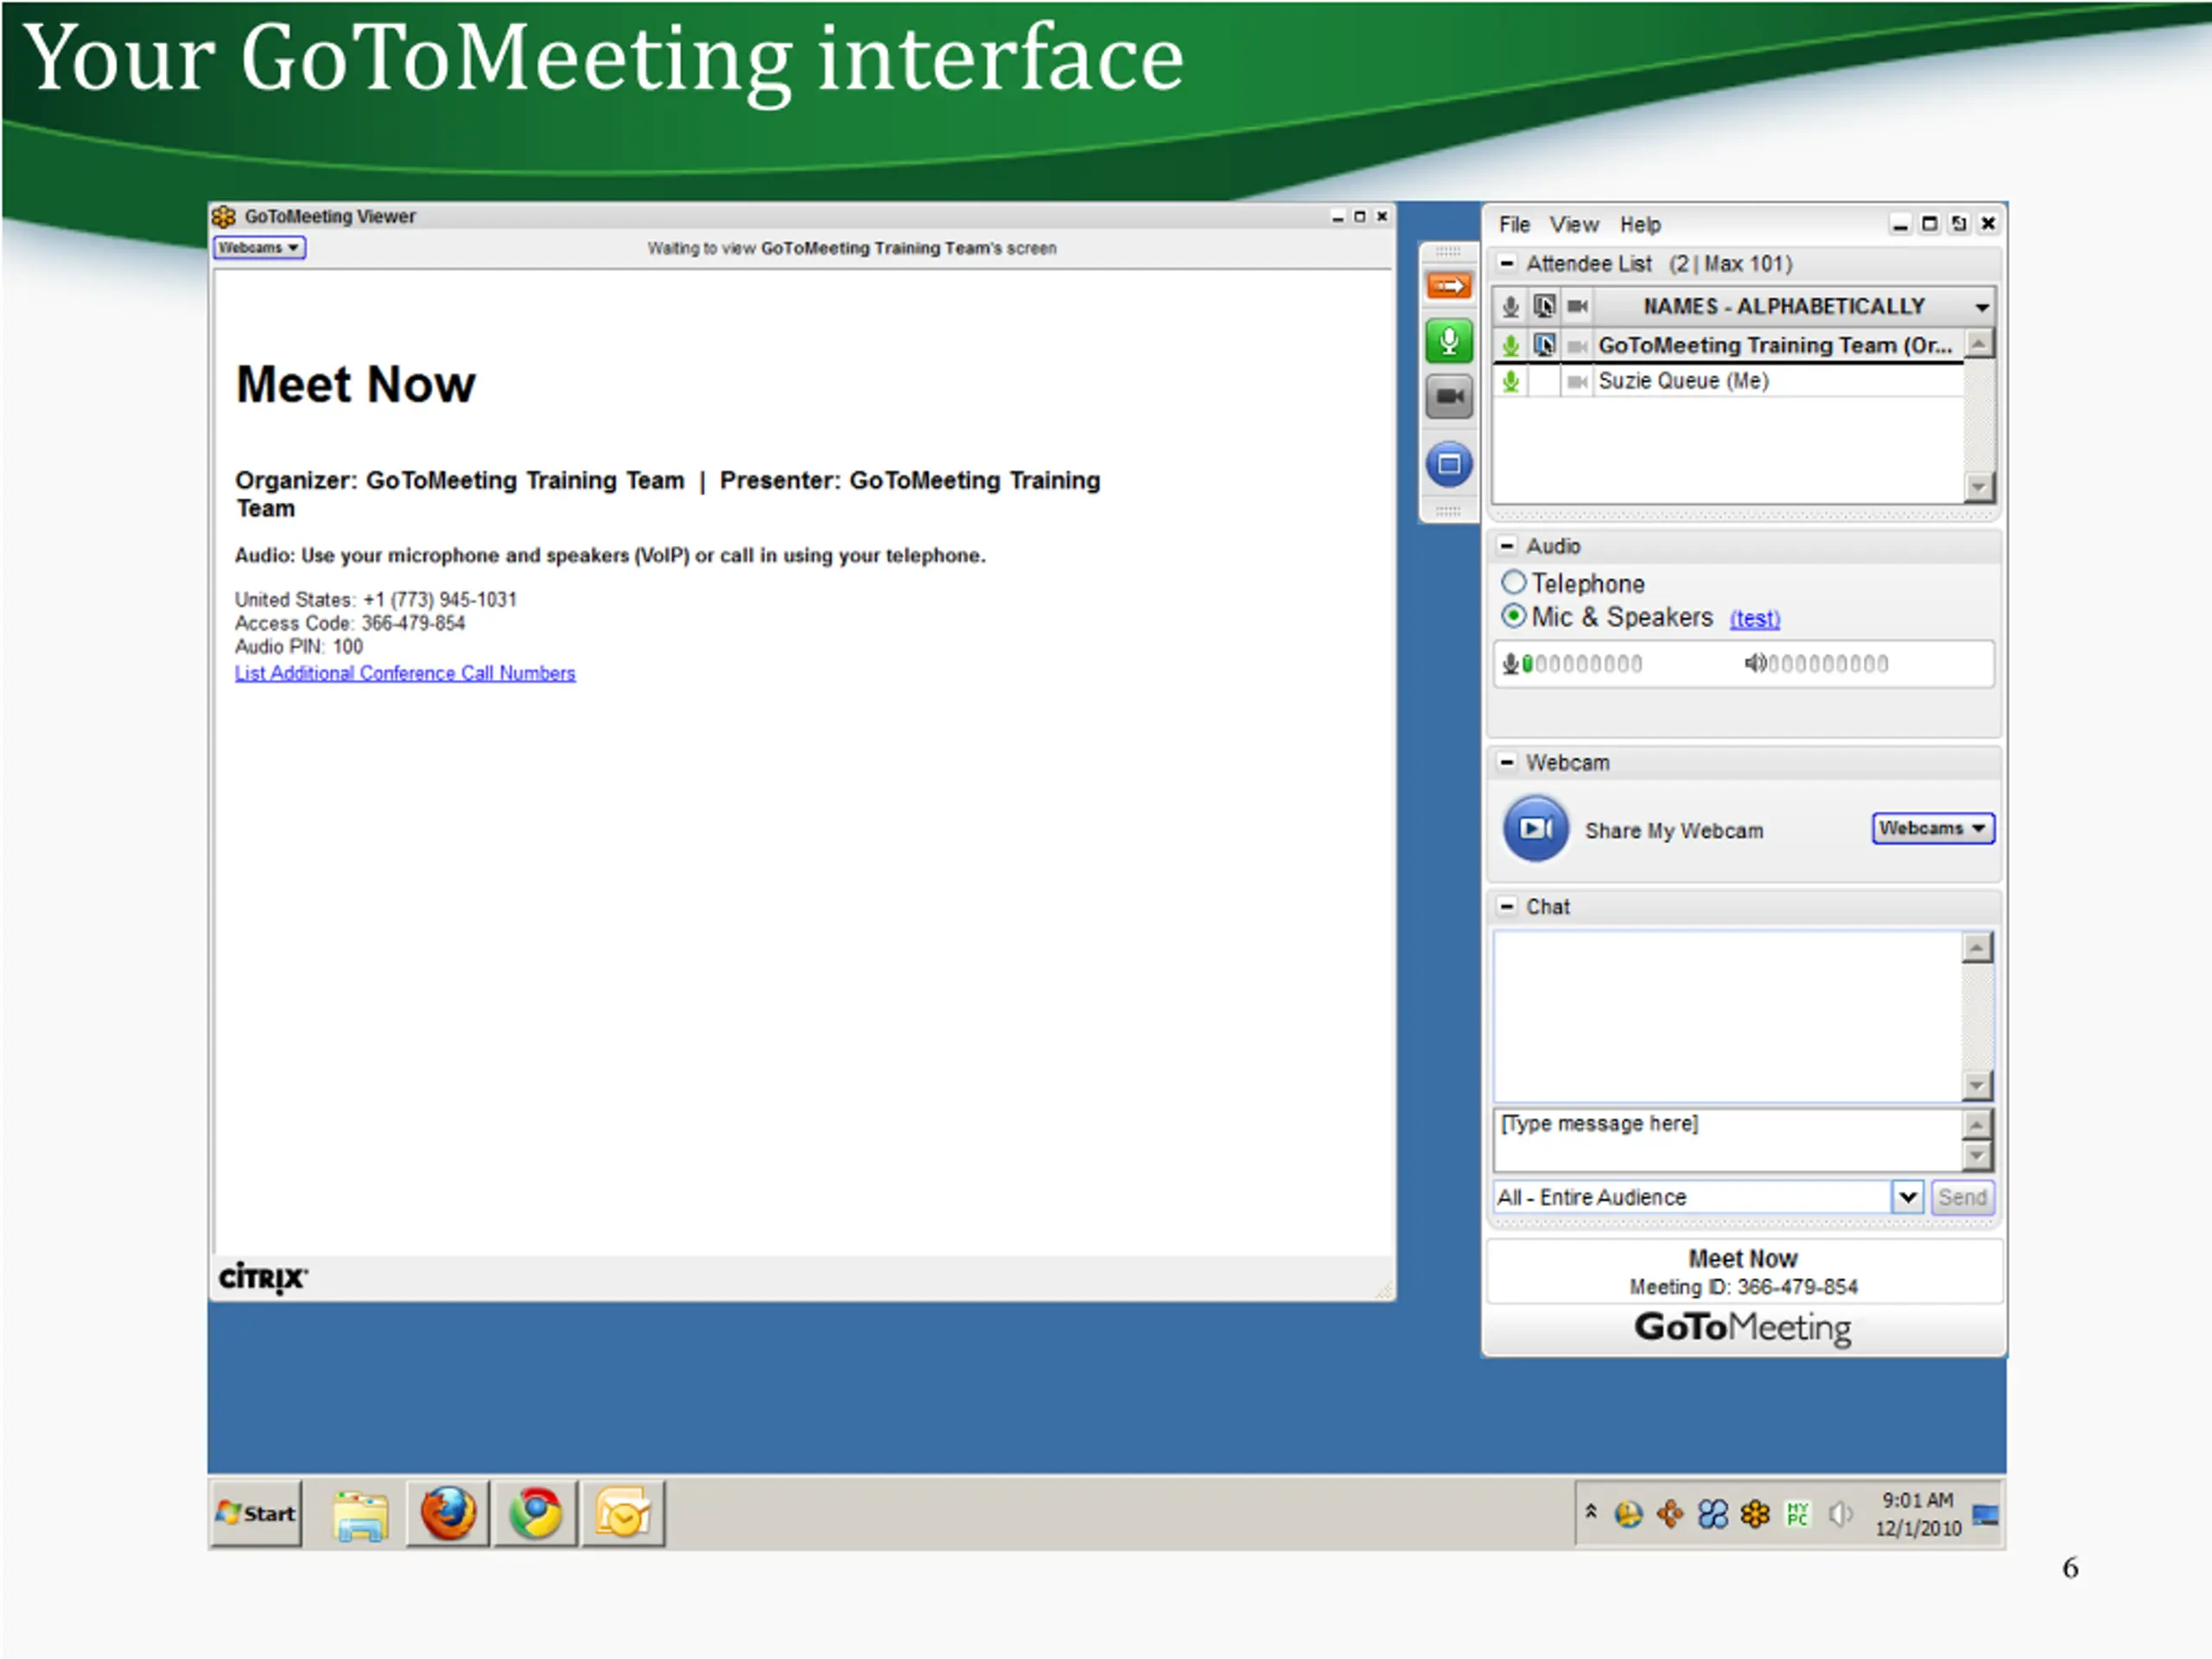Select the Suzie Queue (Me) attendee row

[x=1728, y=381]
